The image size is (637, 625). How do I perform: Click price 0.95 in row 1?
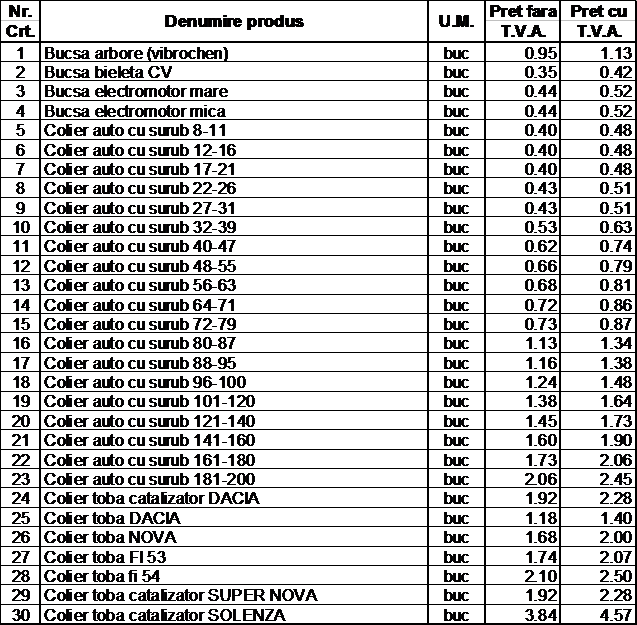[x=541, y=53]
